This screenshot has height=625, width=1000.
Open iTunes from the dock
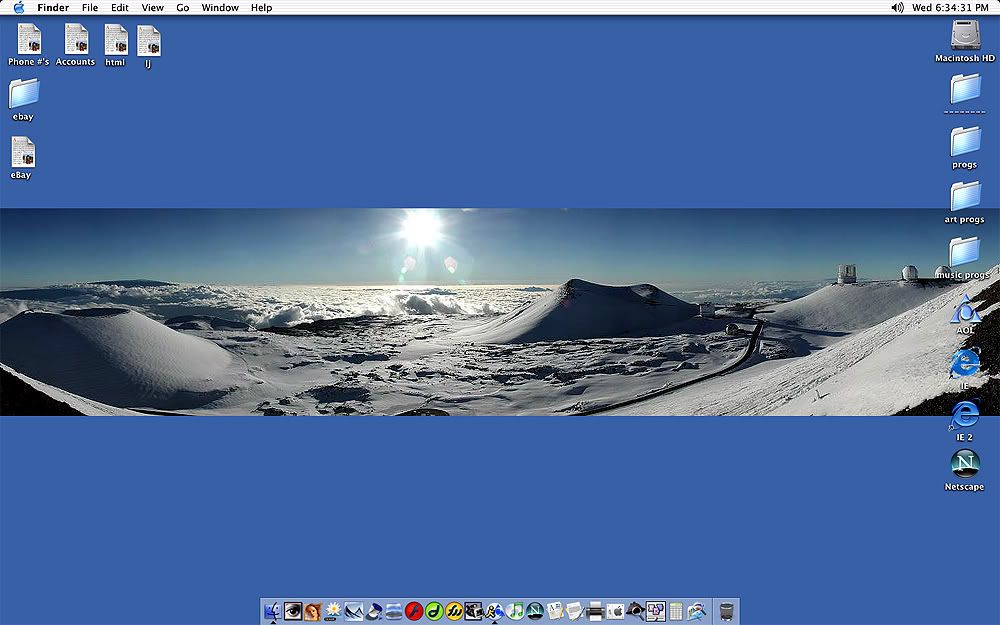(515, 611)
